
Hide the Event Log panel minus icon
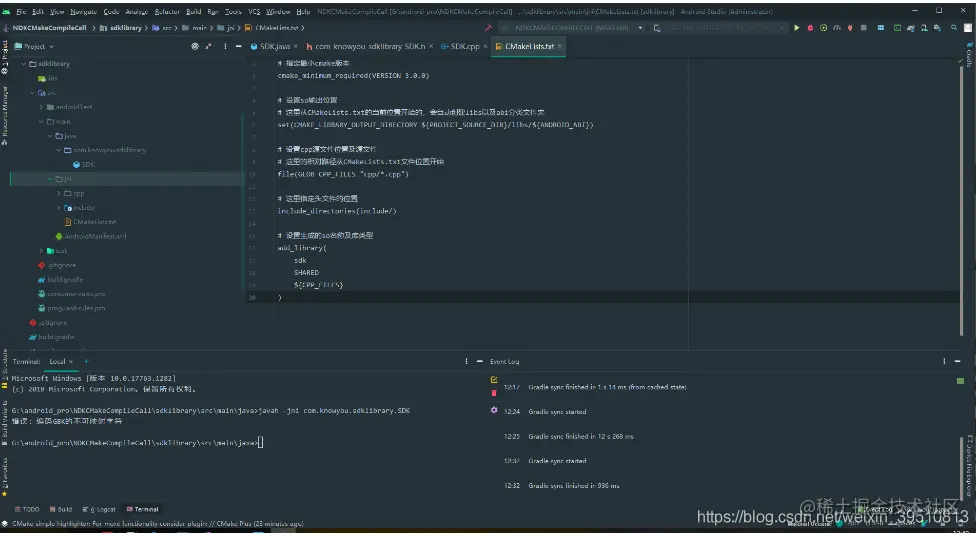point(957,361)
